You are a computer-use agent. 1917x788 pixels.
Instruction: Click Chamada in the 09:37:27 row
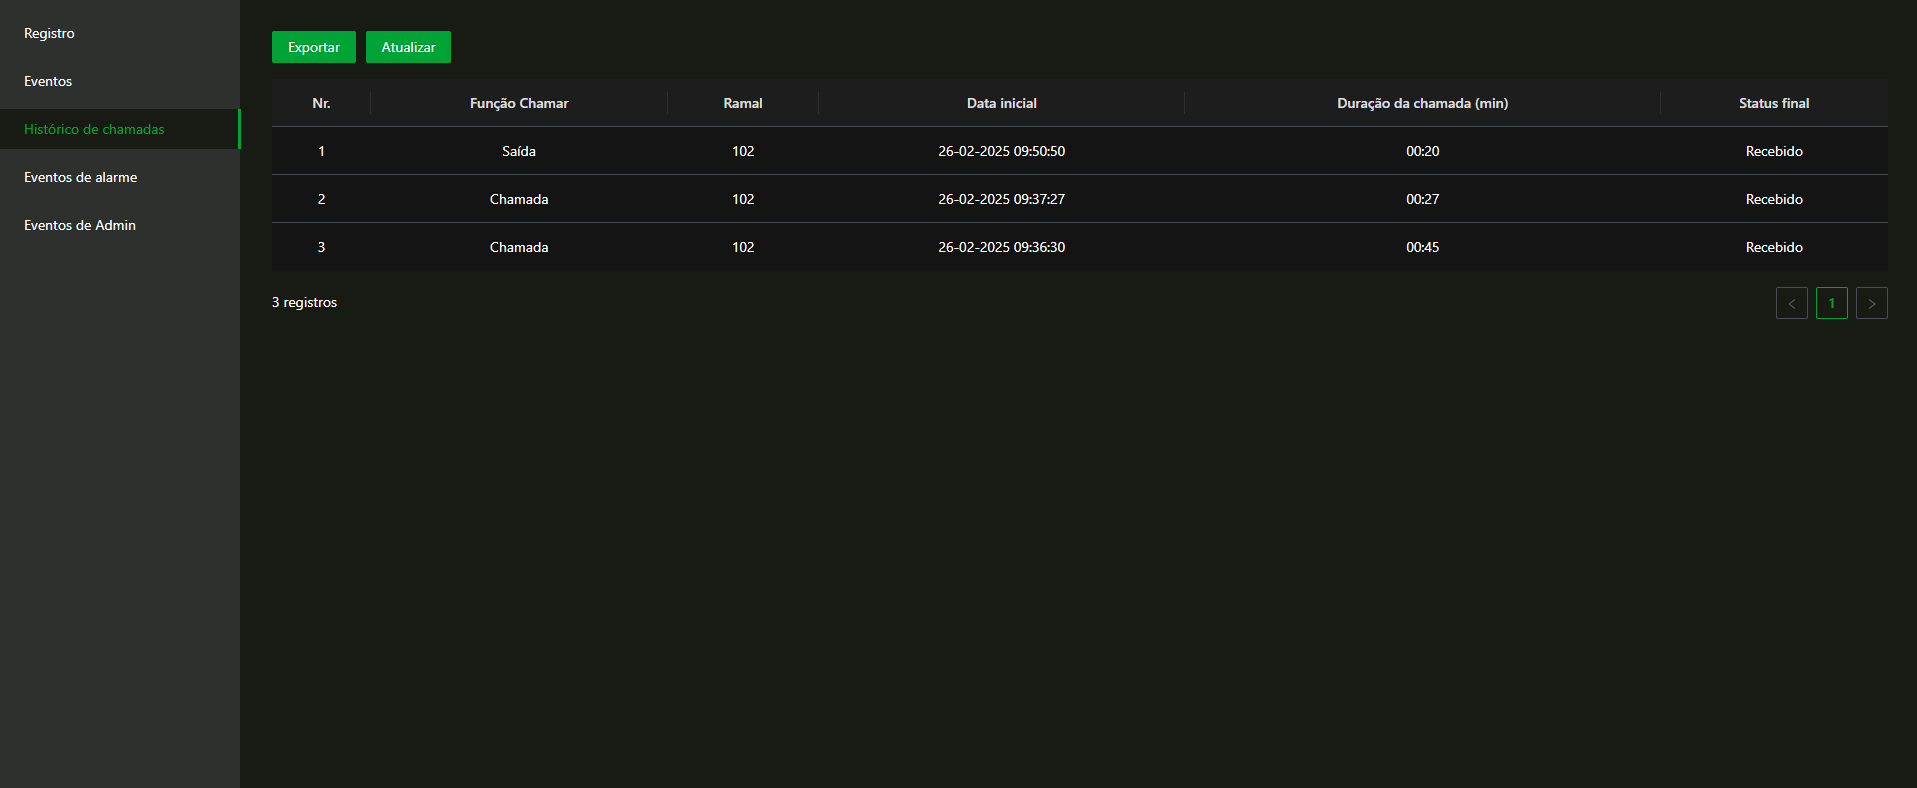click(519, 199)
